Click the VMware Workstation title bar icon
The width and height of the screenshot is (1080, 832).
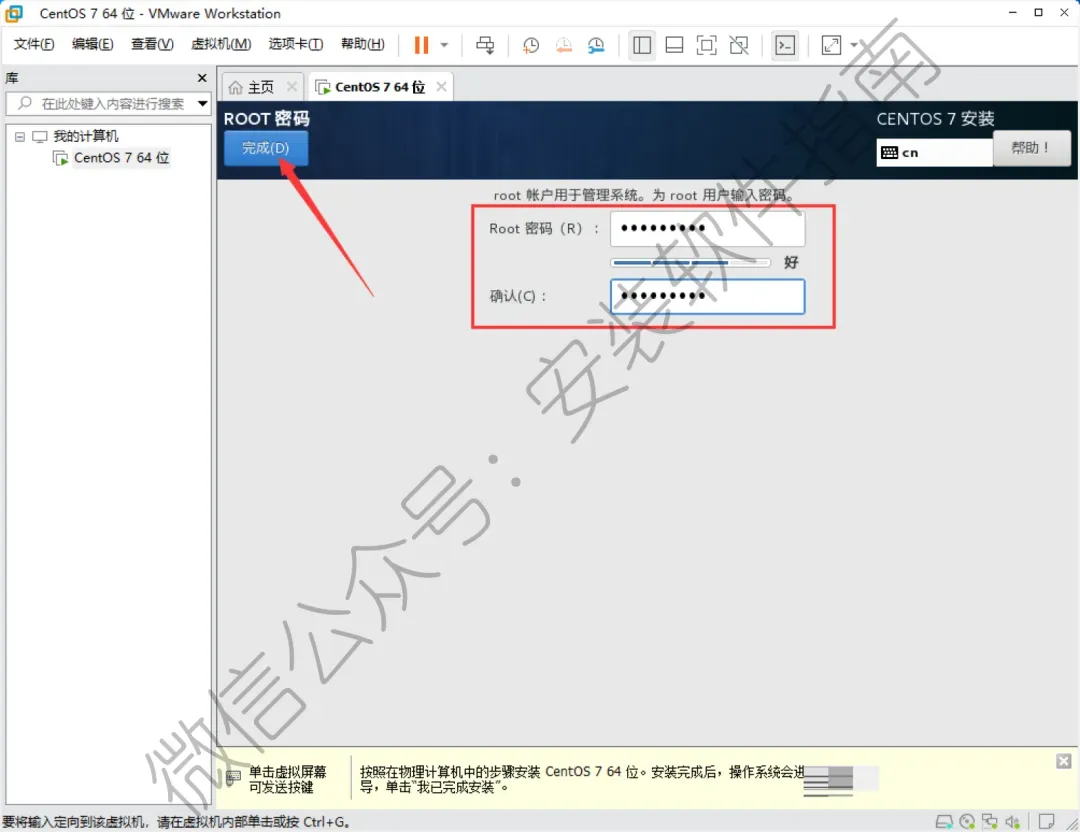click(x=14, y=13)
